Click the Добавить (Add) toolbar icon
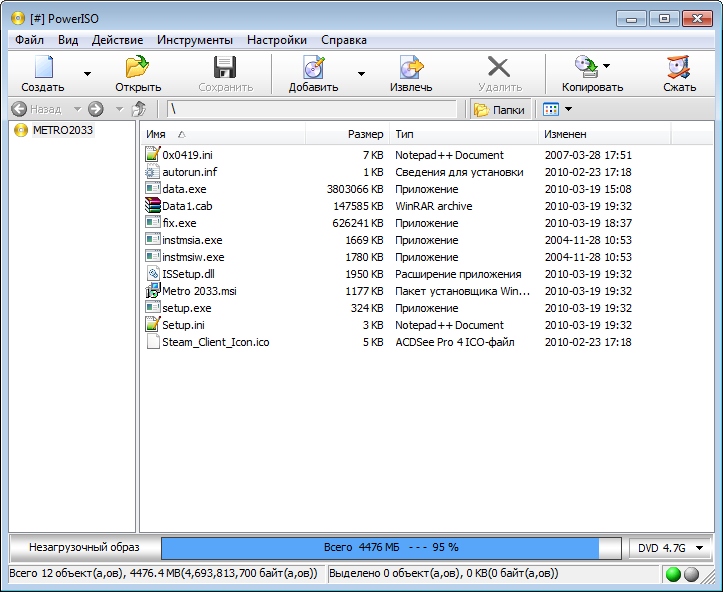The height and width of the screenshot is (592, 723). (x=313, y=68)
